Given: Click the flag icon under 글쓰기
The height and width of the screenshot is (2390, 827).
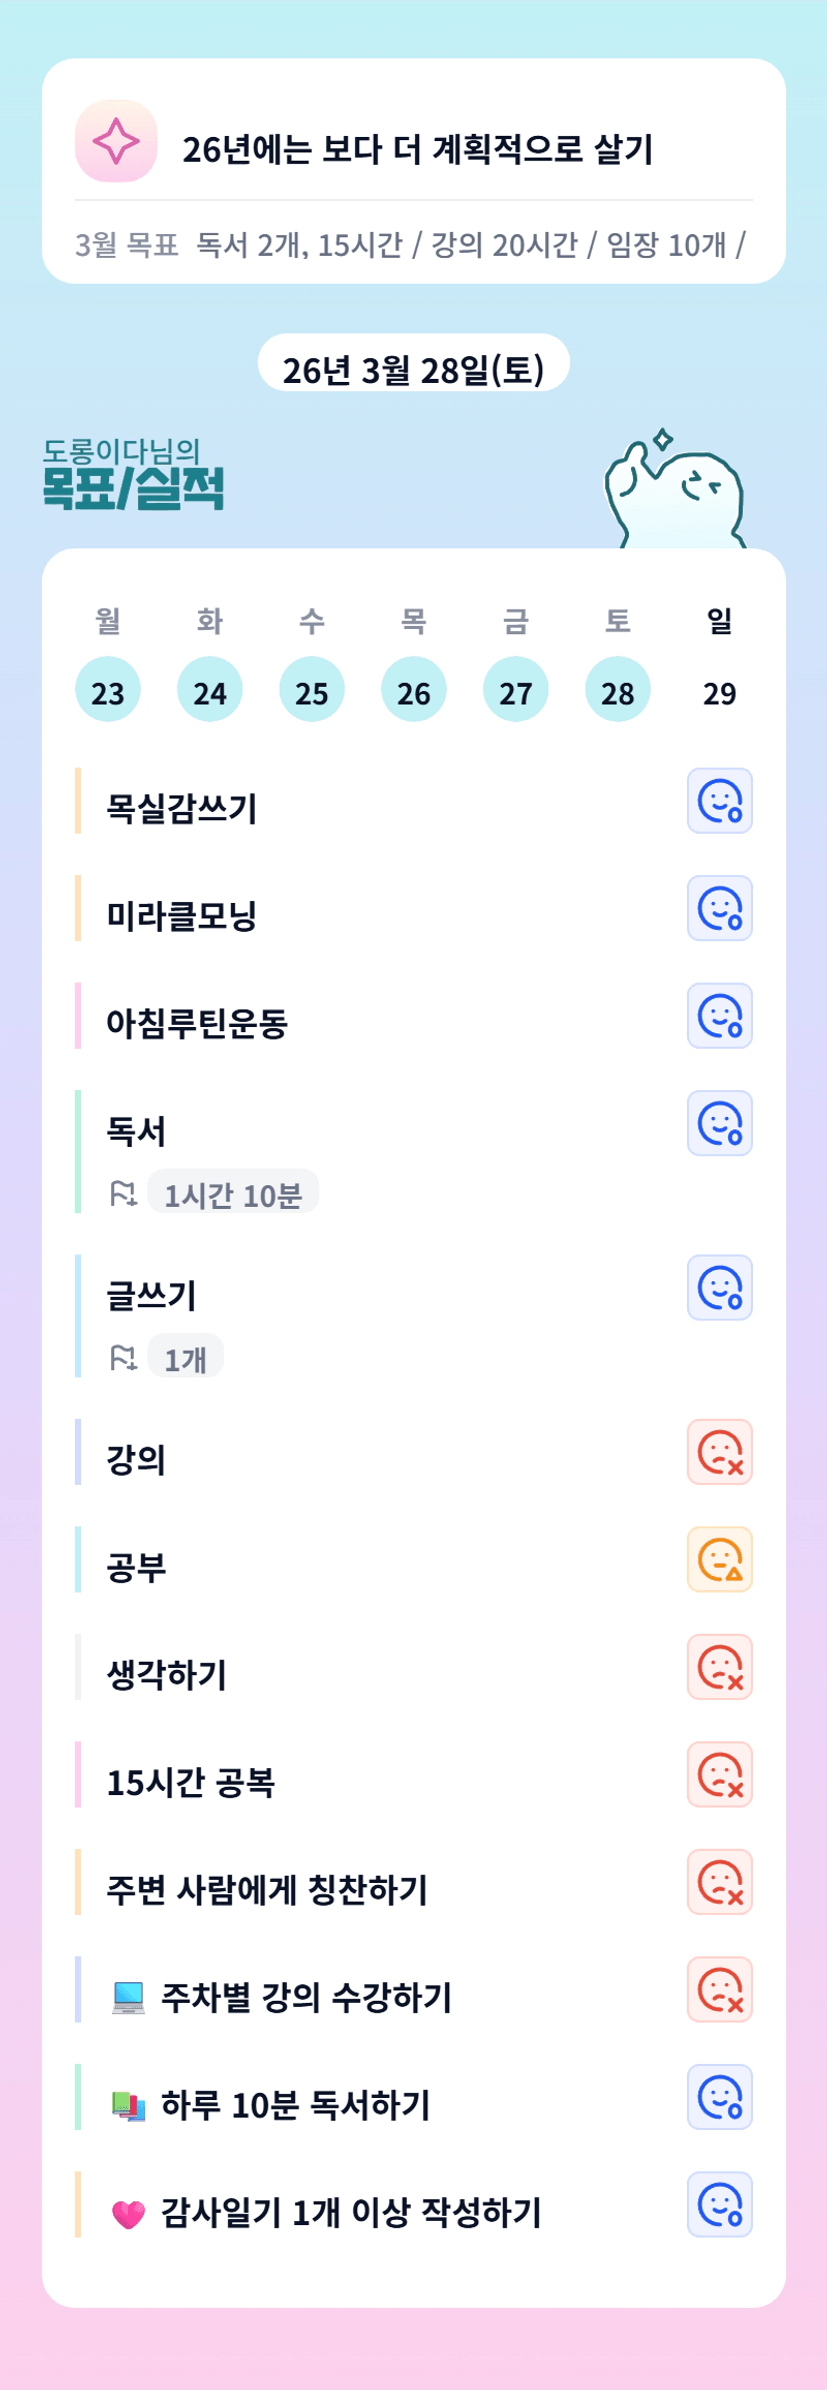Looking at the screenshot, I should pyautogui.click(x=123, y=1358).
